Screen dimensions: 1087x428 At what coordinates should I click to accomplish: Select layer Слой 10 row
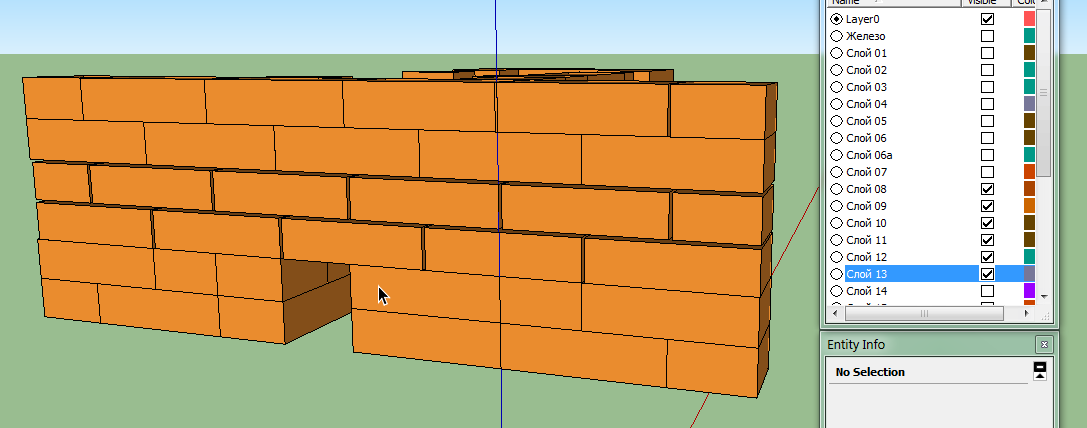click(866, 223)
